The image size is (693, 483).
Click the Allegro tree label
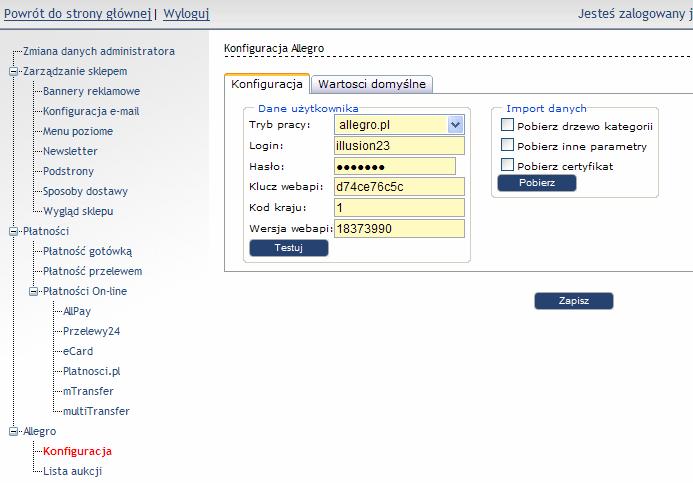pyautogui.click(x=40, y=431)
